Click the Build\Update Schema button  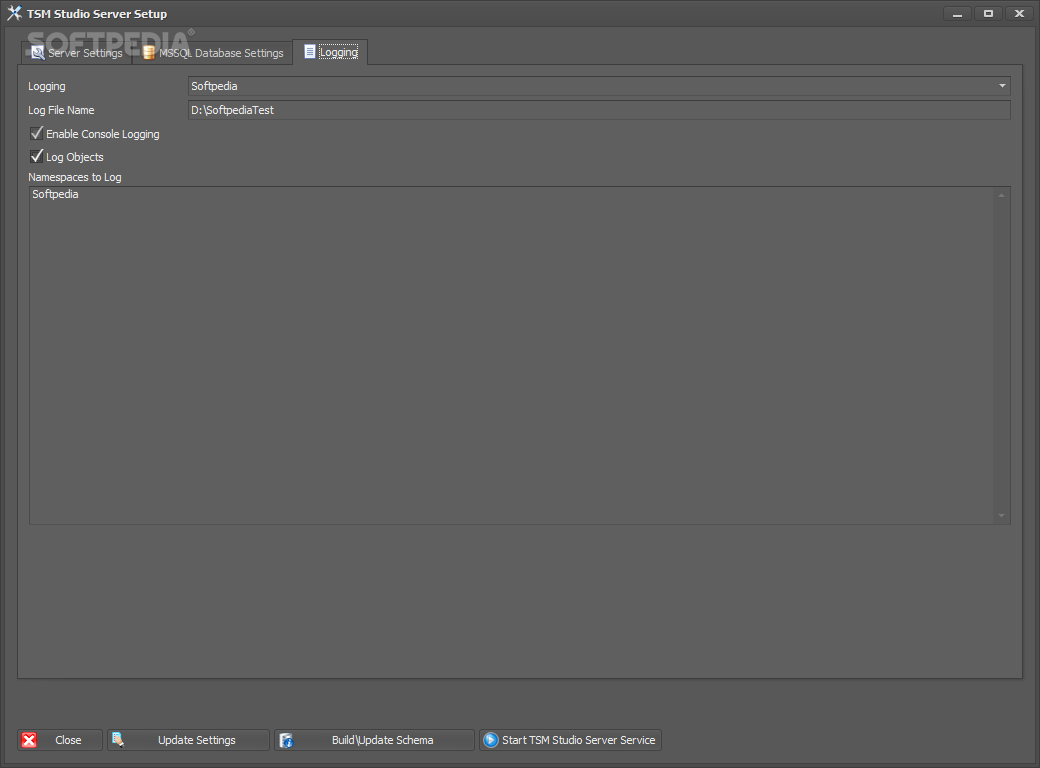click(x=375, y=740)
